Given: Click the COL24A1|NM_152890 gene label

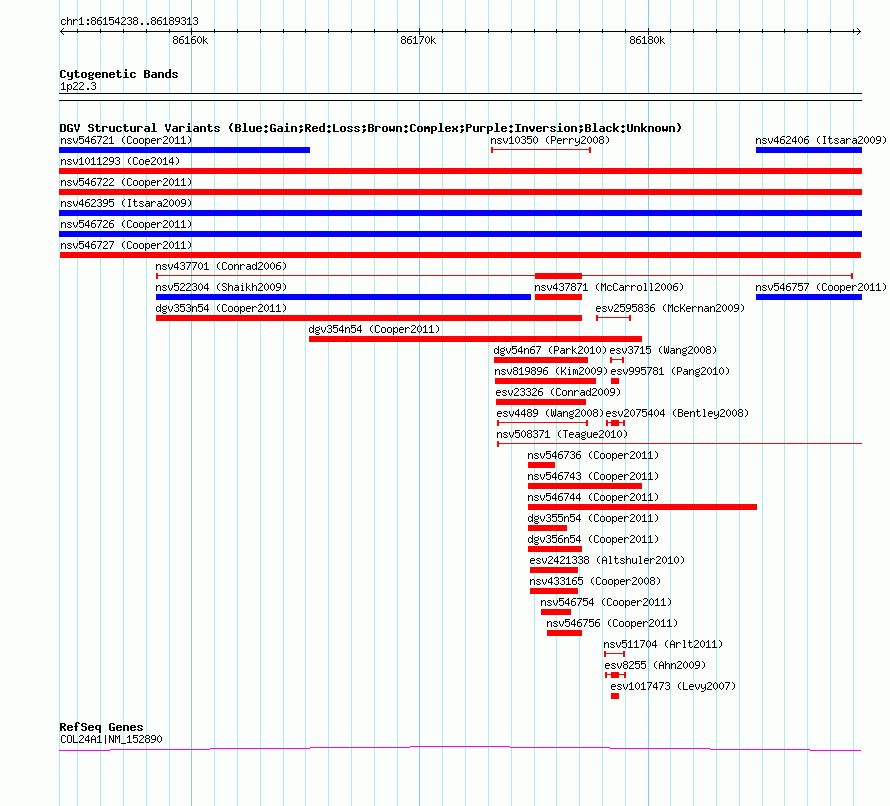Looking at the screenshot, I should tap(111, 739).
